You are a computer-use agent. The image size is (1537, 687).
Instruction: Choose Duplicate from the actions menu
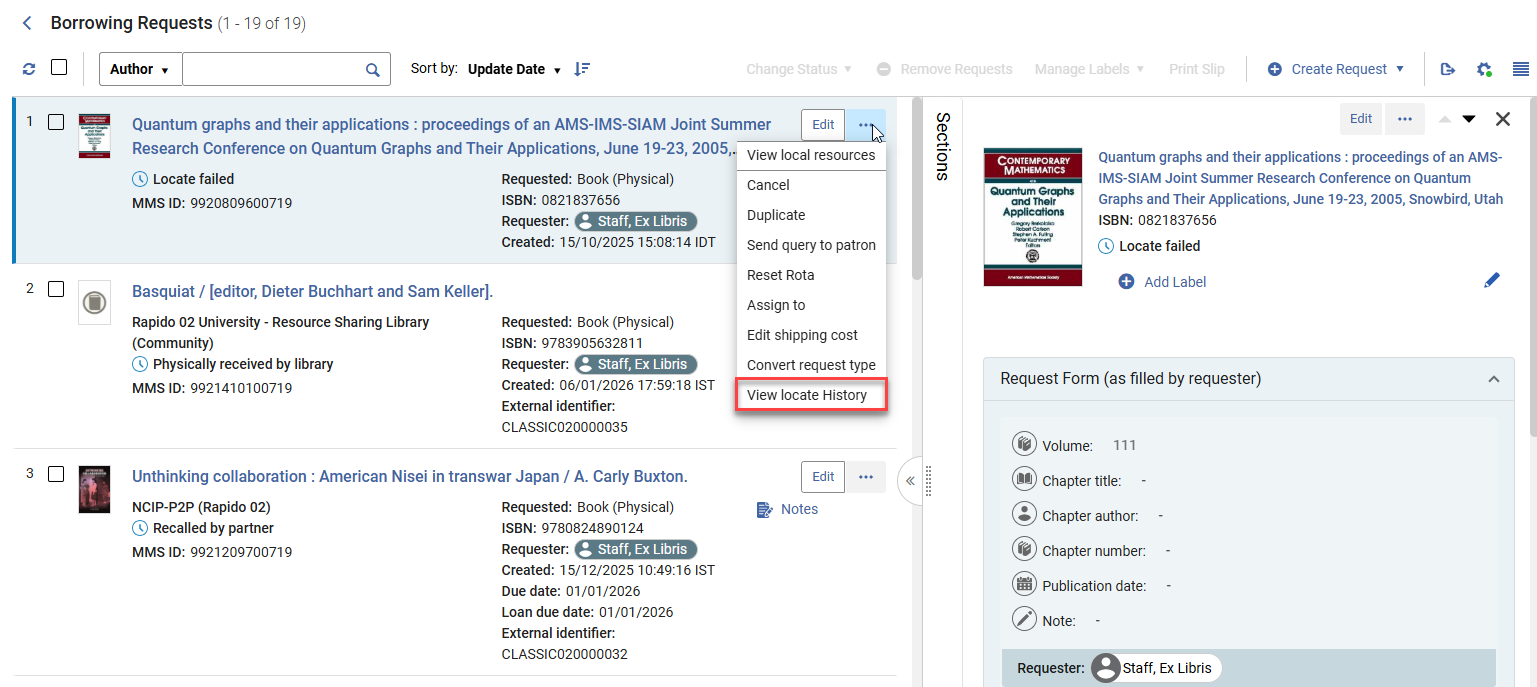tap(811, 215)
